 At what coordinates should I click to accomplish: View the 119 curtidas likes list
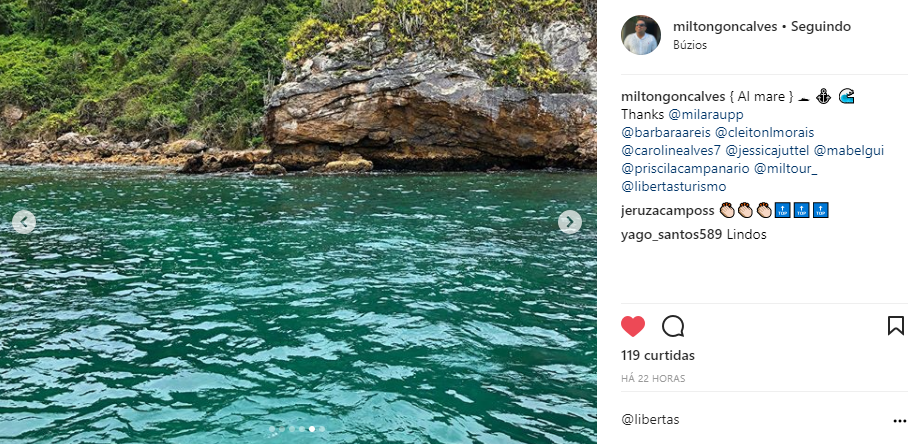(658, 355)
